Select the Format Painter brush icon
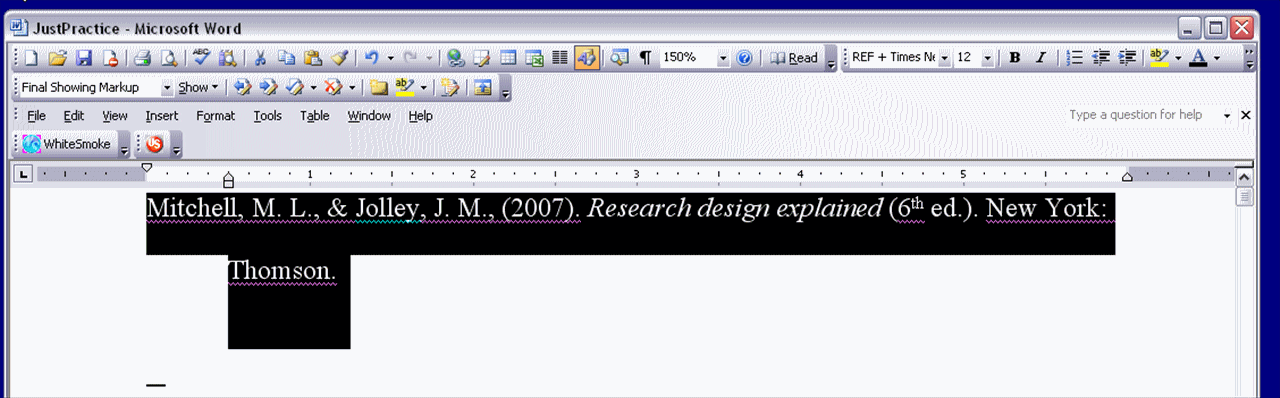The height and width of the screenshot is (398, 1280). point(339,58)
